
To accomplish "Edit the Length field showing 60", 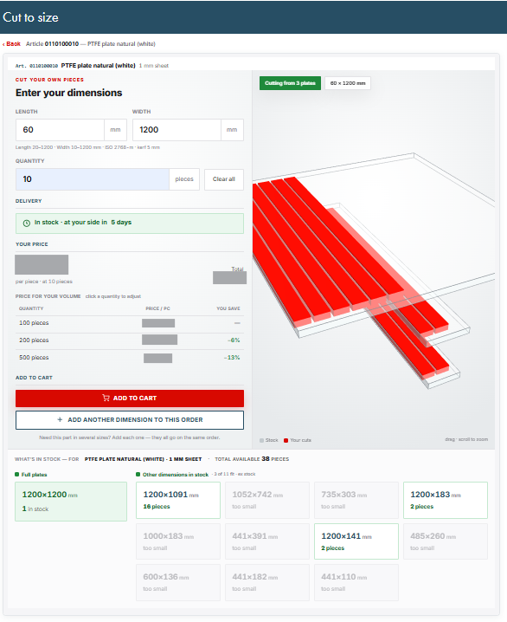I will click(x=60, y=130).
